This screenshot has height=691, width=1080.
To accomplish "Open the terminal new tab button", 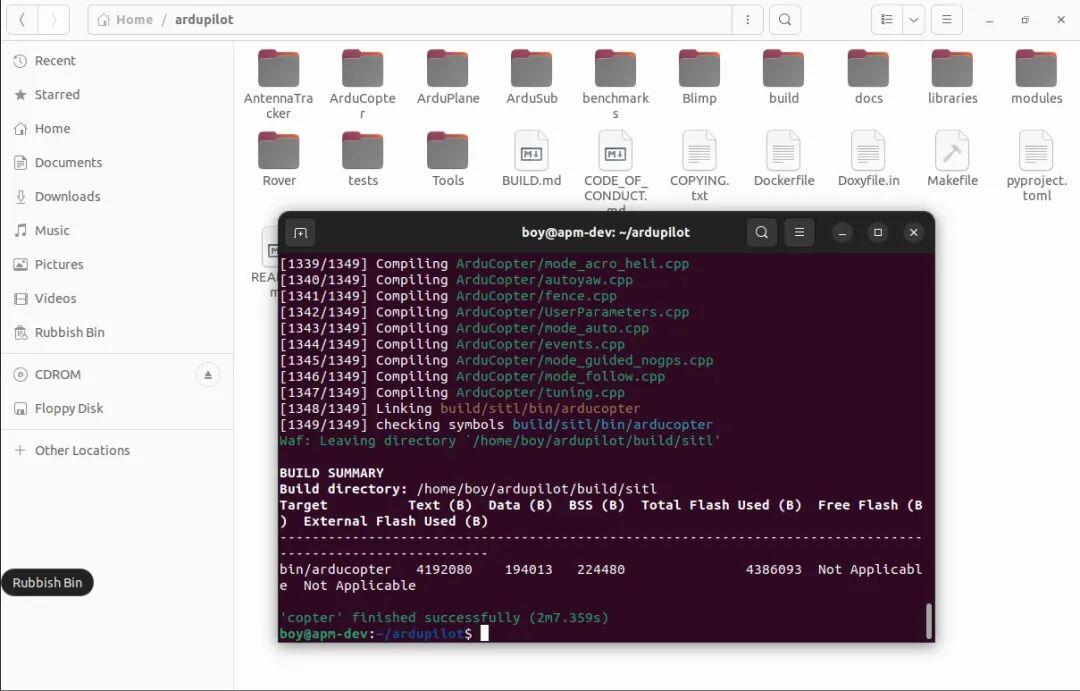I will click(x=300, y=233).
